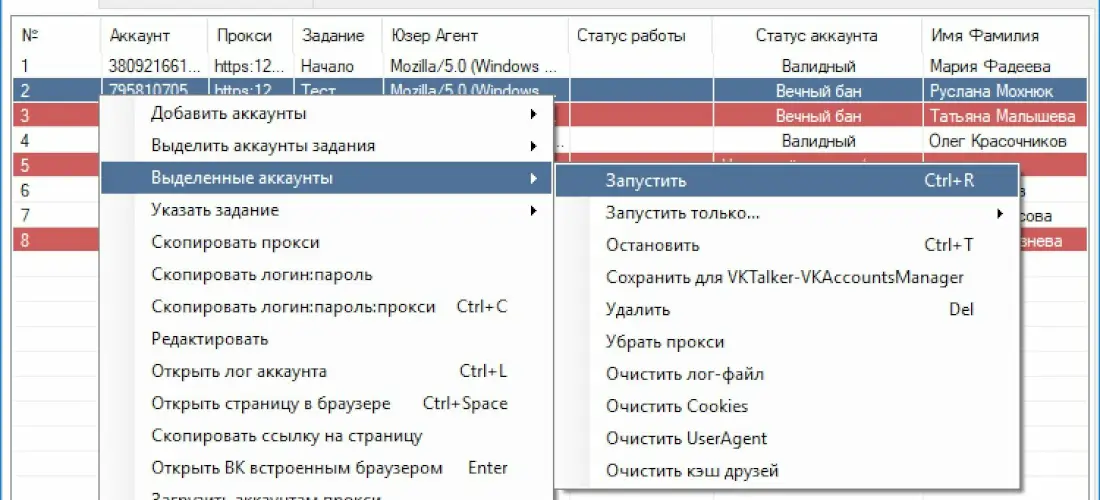The width and height of the screenshot is (1100, 500).
Task: Click the account cell '380921661...'
Action: tap(154, 67)
